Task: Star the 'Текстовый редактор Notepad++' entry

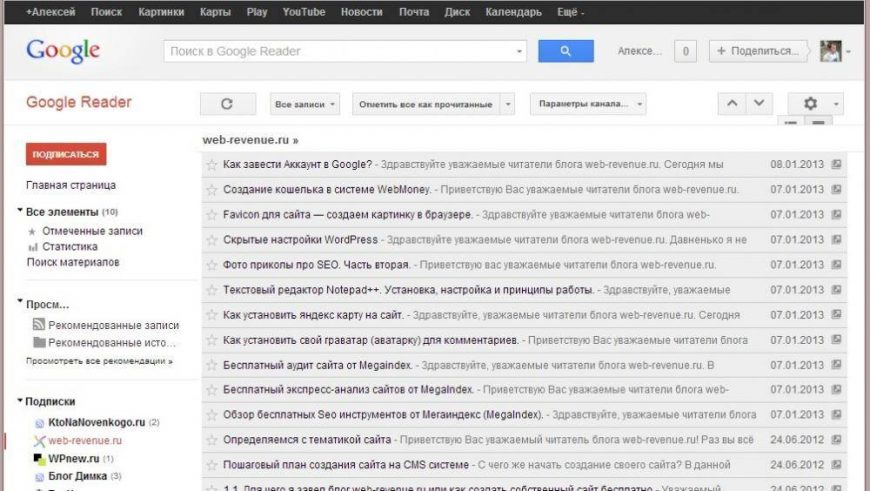Action: (211, 290)
